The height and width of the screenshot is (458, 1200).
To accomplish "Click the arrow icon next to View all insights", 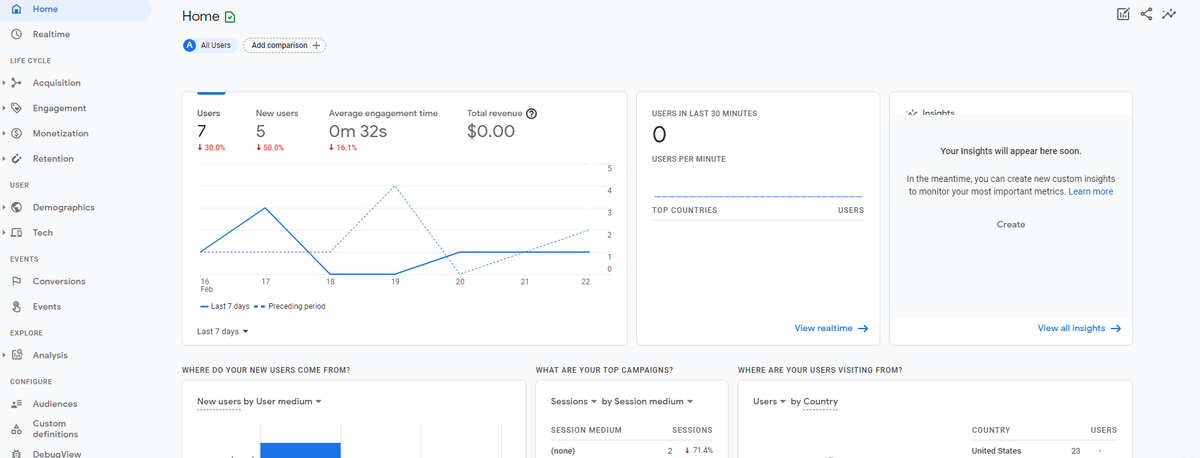I will pyautogui.click(x=1116, y=328).
